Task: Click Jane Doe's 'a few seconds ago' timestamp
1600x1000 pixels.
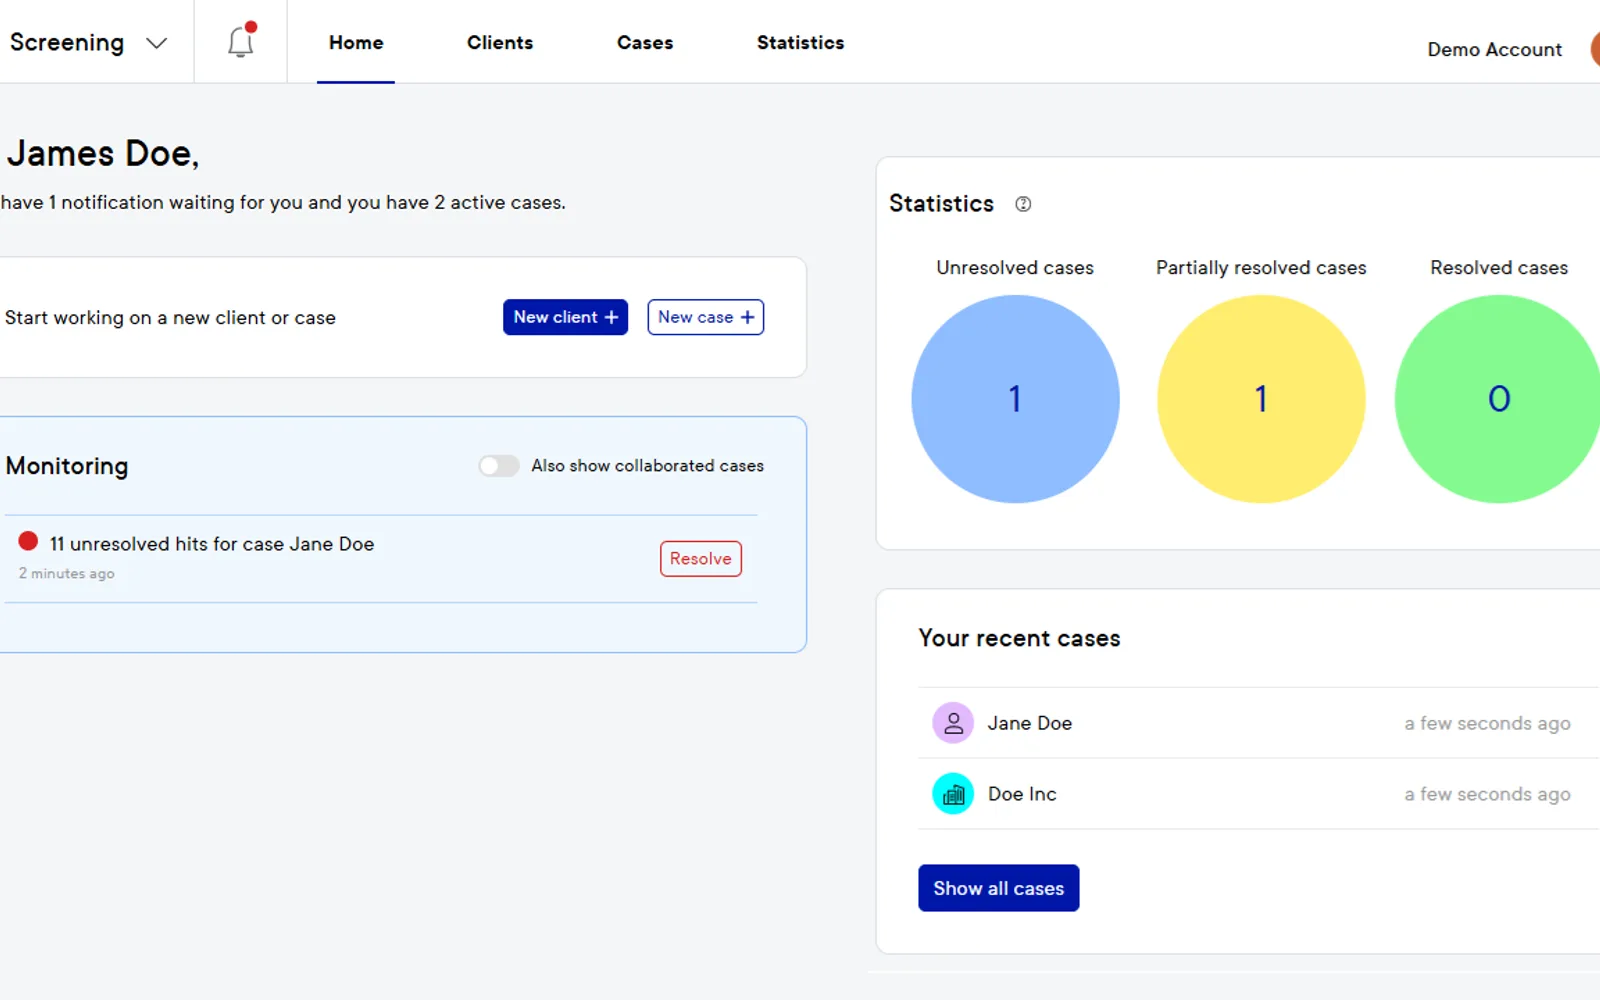Action: tap(1487, 723)
